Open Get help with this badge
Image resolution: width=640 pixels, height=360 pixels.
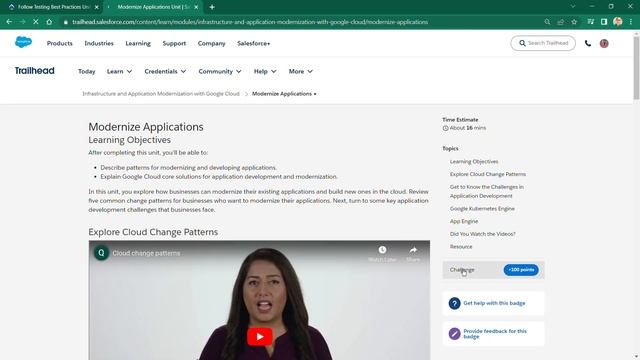(494, 303)
